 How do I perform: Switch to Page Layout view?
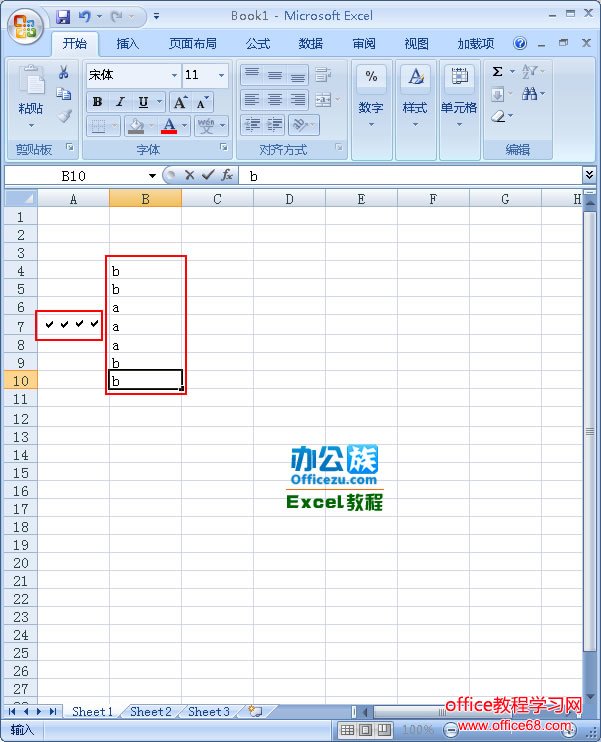coord(365,730)
